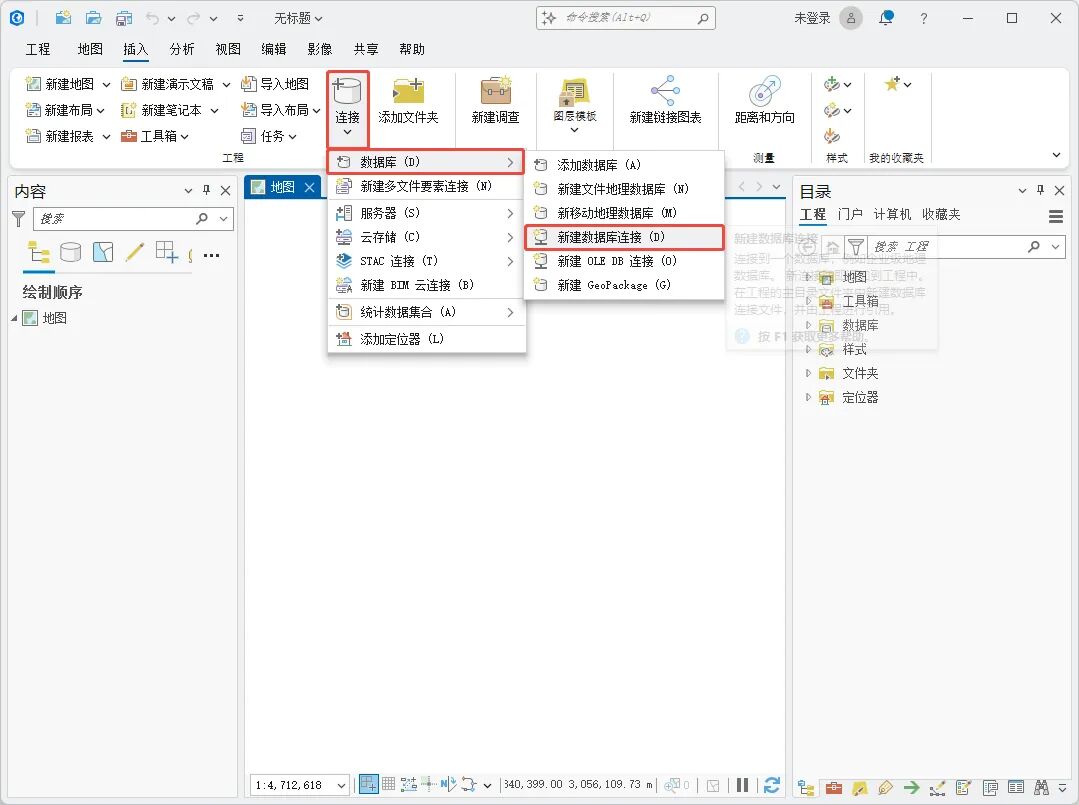Switch to the 地图 ribbon tab
The image size is (1079, 805).
click(90, 49)
